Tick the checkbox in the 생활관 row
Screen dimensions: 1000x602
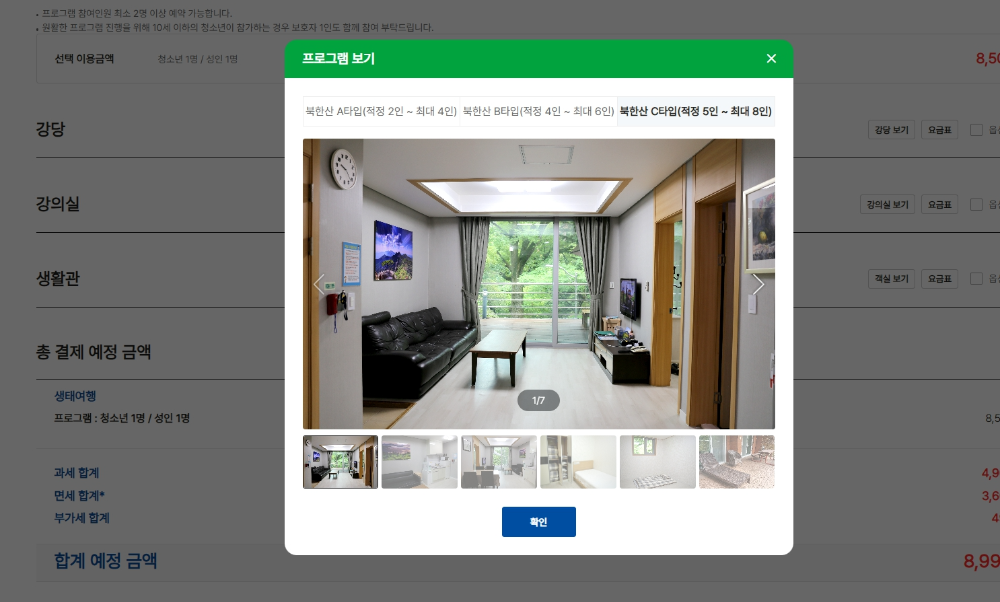(976, 279)
